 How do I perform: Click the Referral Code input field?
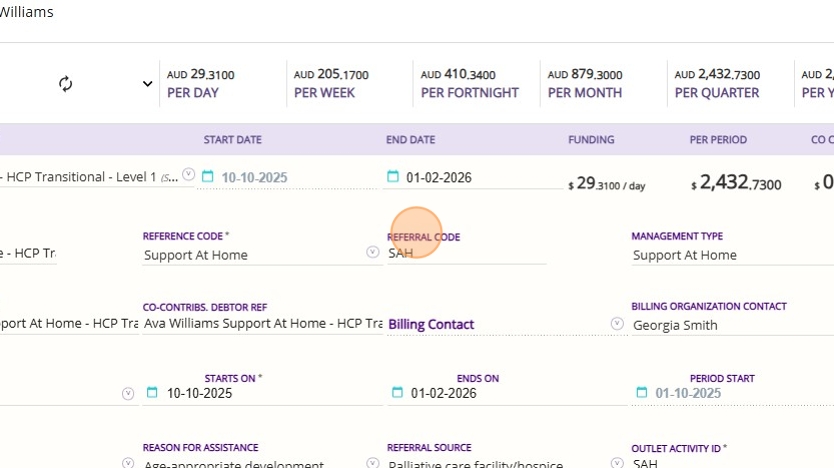pyautogui.click(x=467, y=254)
